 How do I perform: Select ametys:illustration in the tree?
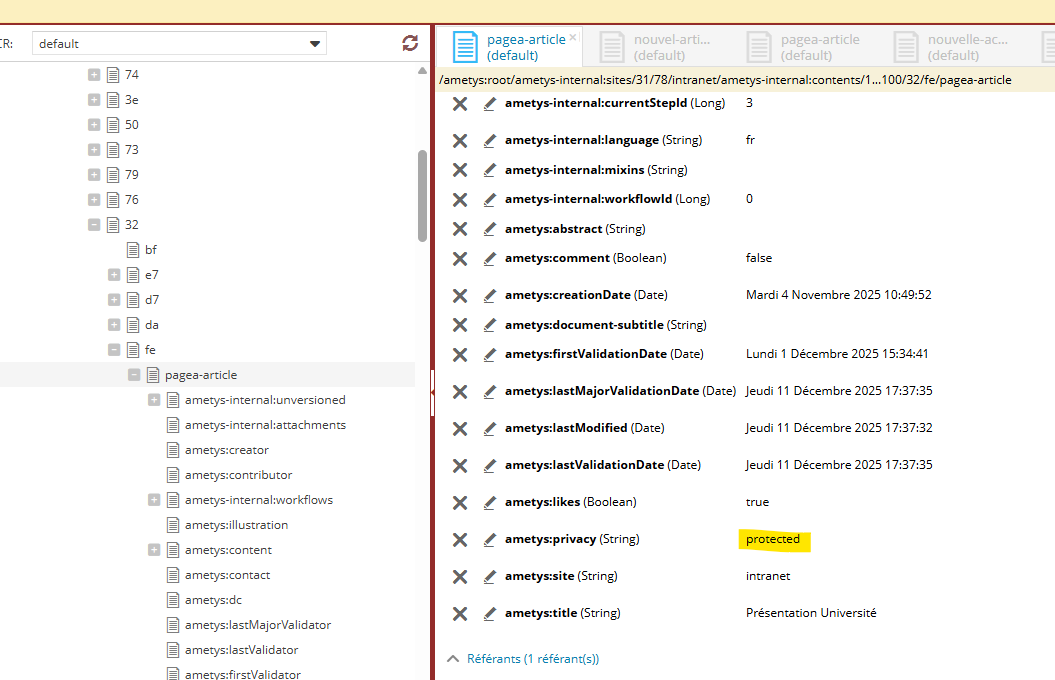coord(236,525)
